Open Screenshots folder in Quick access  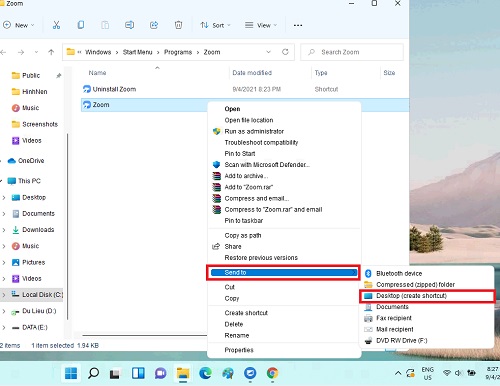point(40,124)
